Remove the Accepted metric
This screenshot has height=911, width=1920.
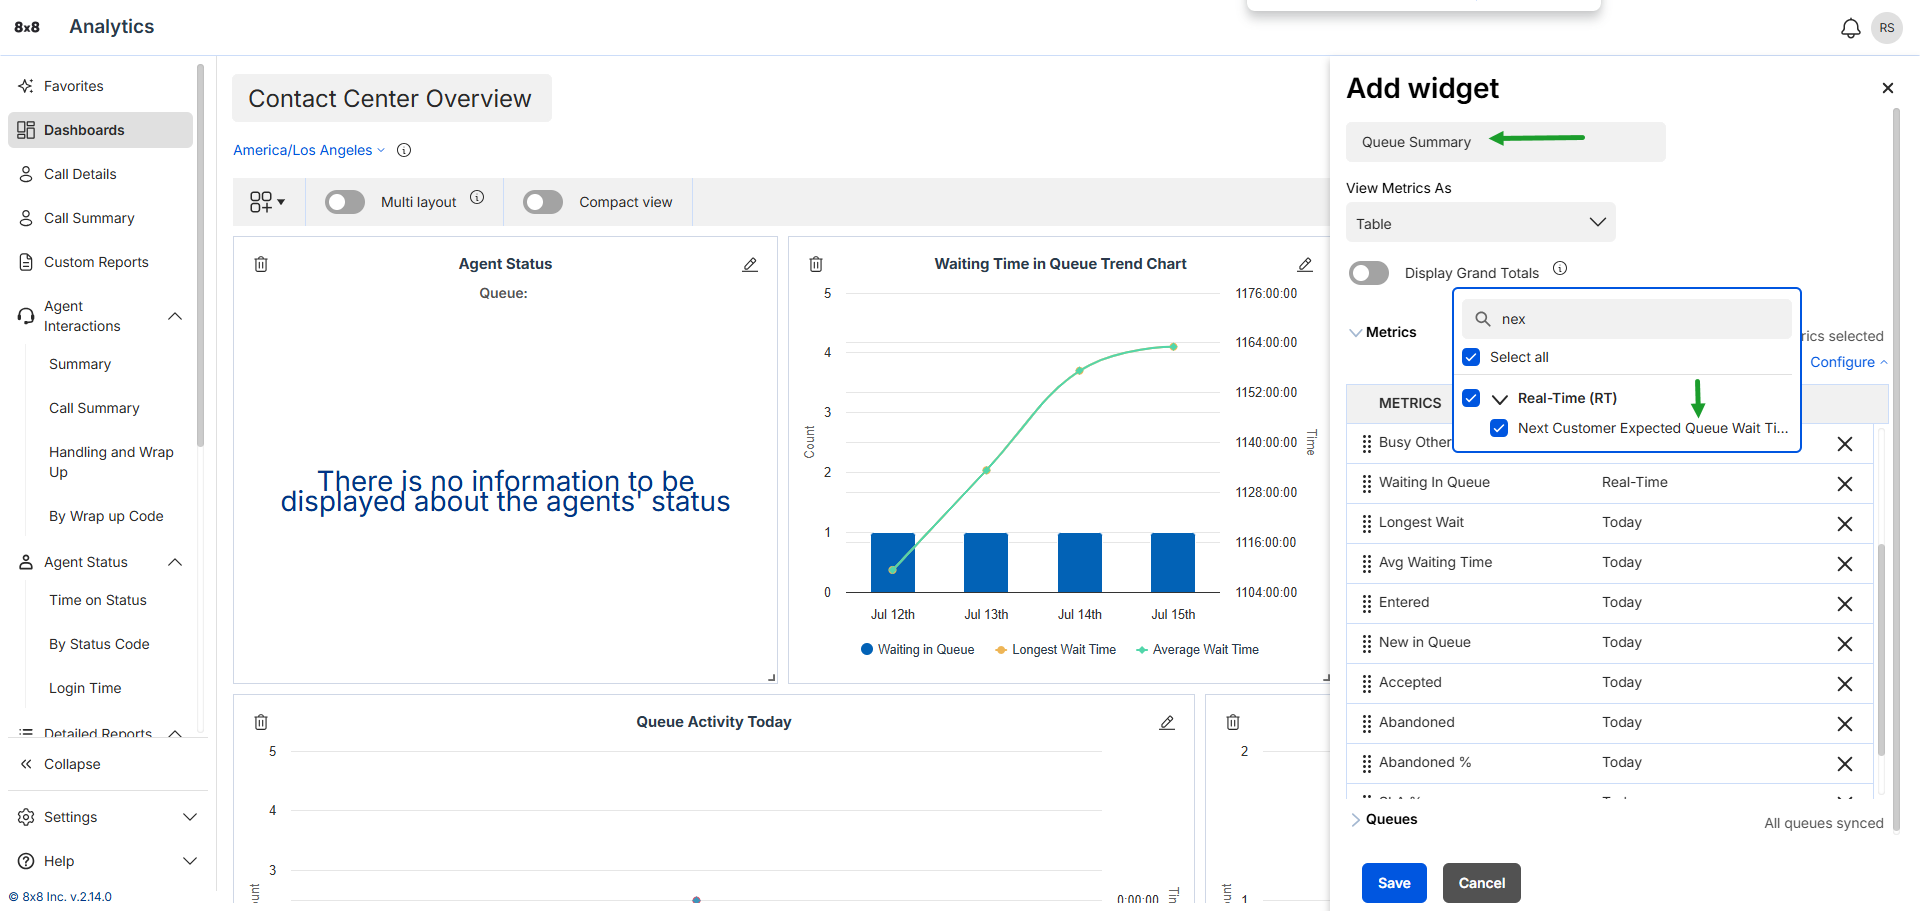1845,684
